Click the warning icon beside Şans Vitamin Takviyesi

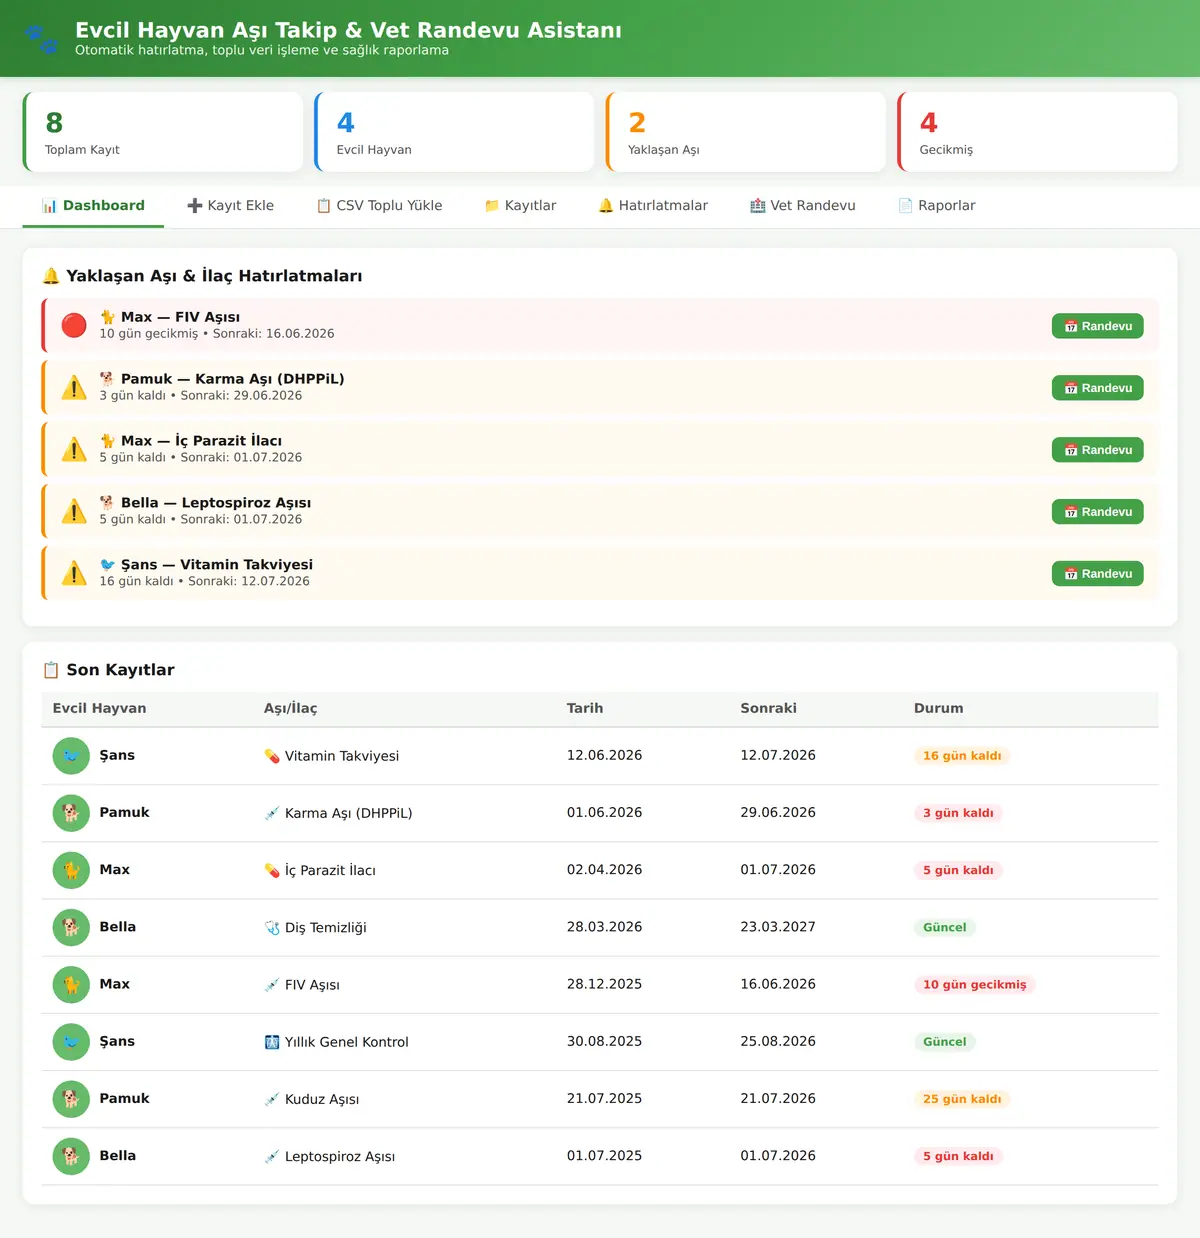(x=74, y=573)
